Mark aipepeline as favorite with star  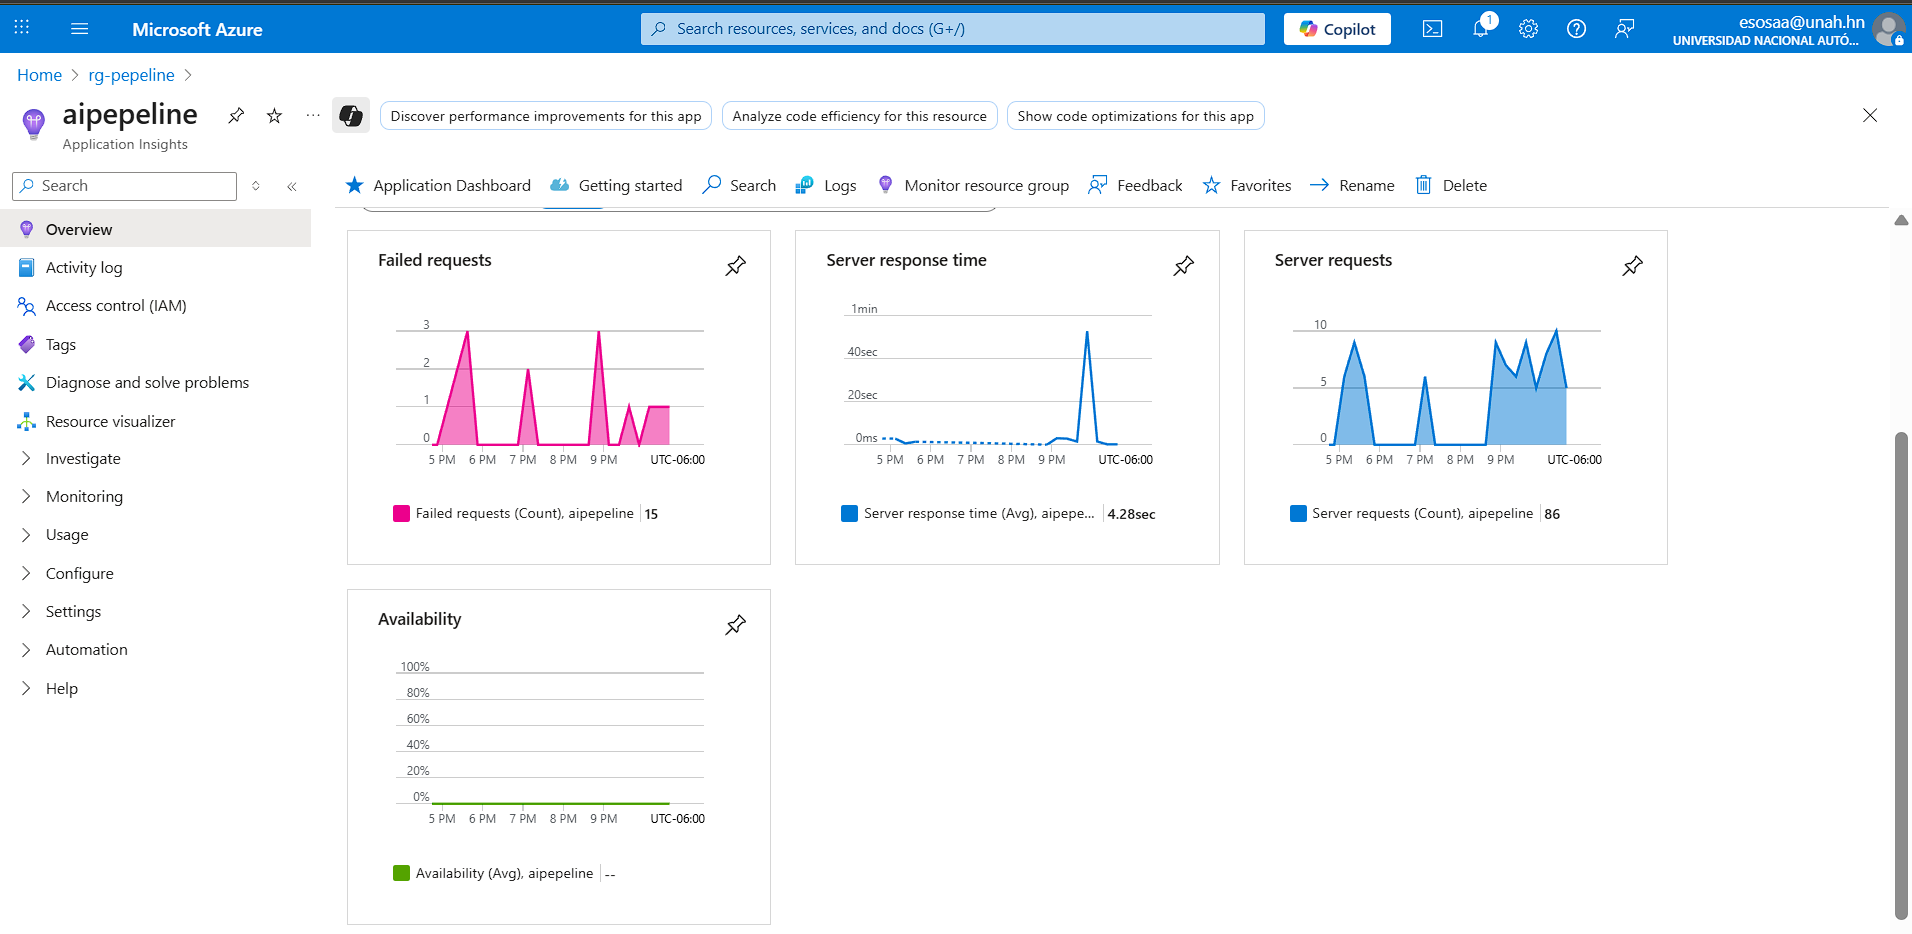(x=274, y=116)
